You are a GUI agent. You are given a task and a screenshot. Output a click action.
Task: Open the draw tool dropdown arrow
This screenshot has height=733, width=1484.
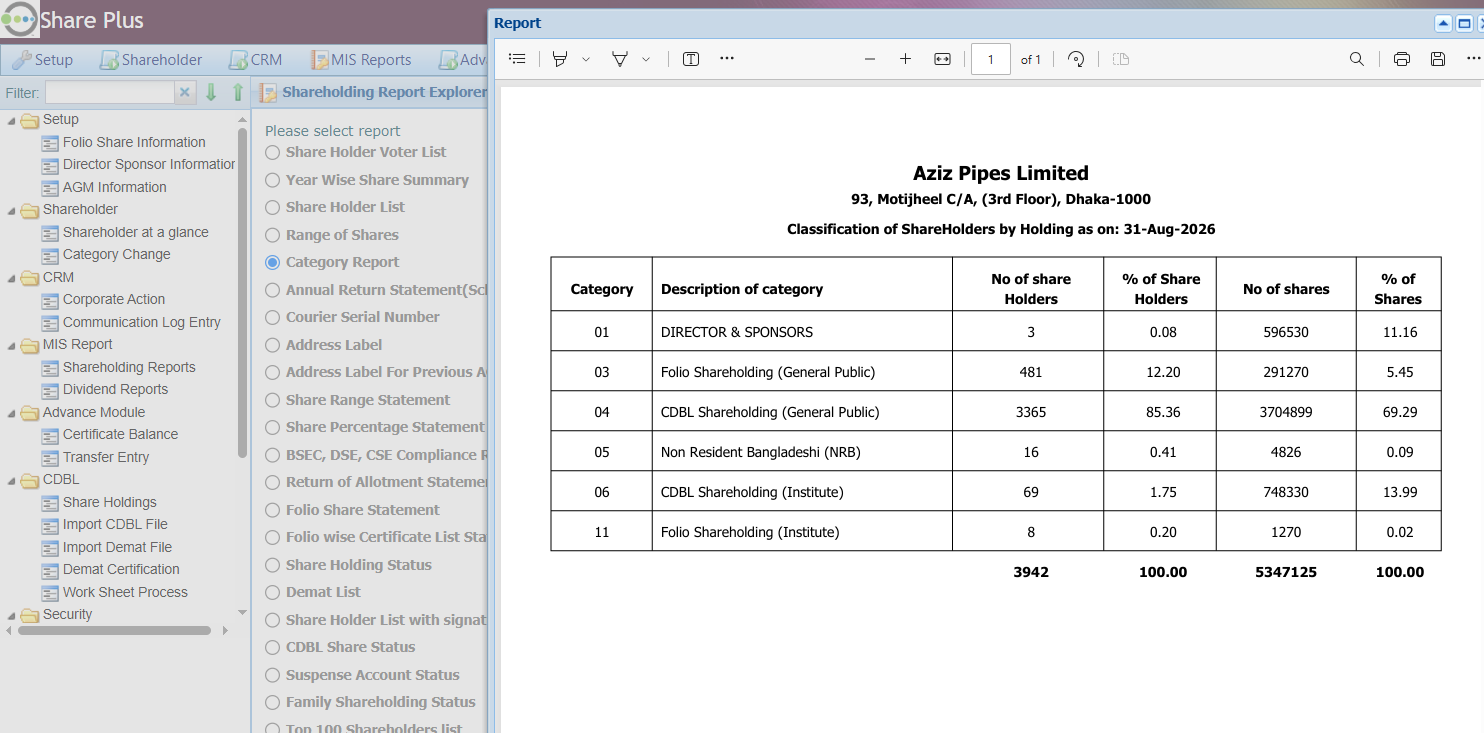[646, 59]
